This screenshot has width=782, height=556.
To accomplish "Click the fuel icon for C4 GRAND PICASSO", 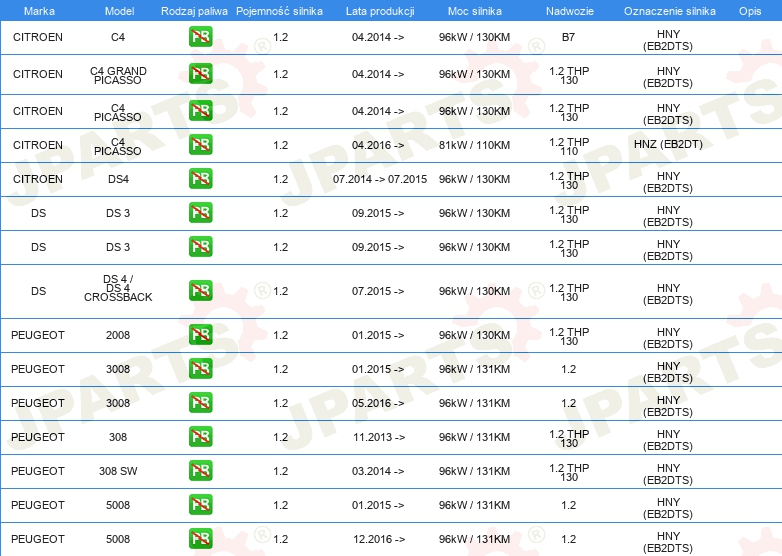I will point(200,74).
